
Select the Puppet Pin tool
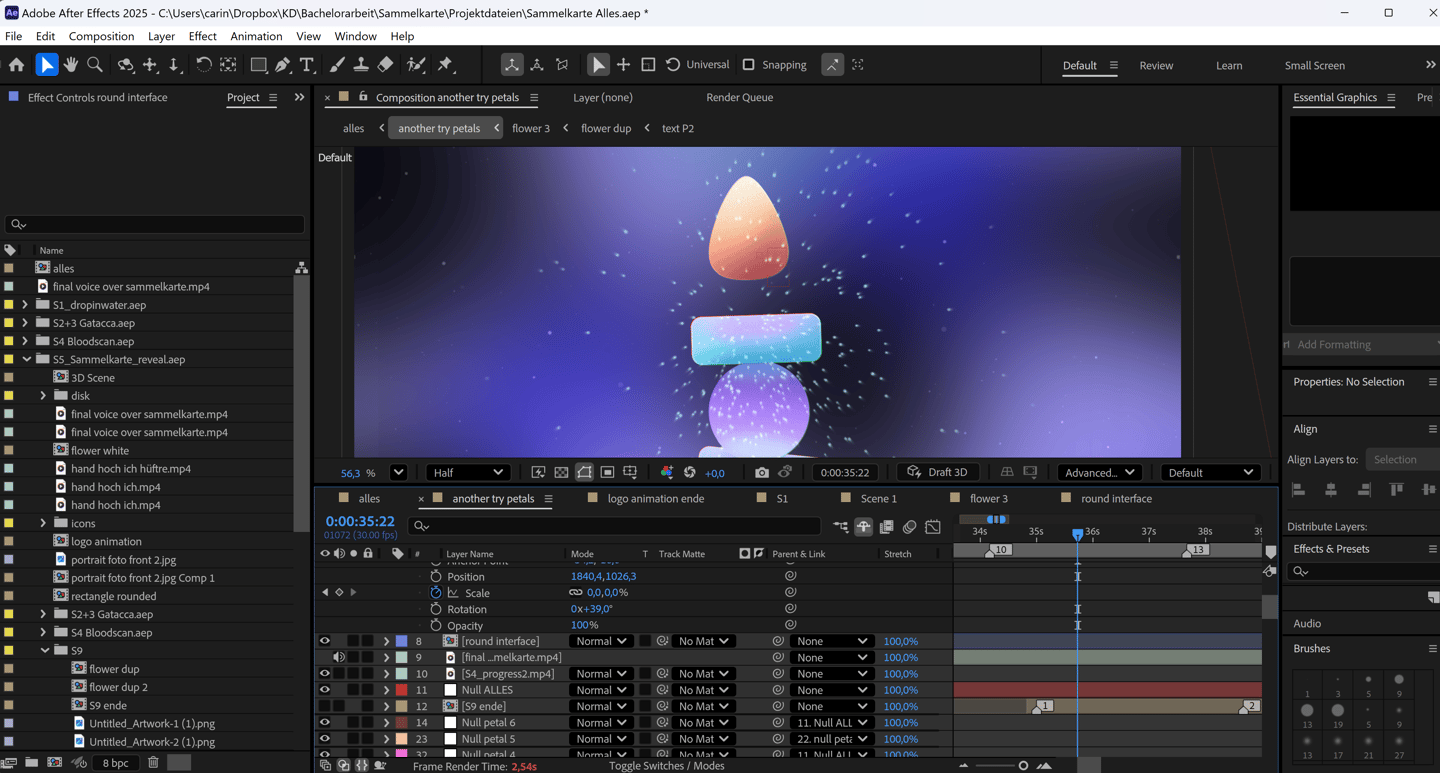pyautogui.click(x=446, y=65)
